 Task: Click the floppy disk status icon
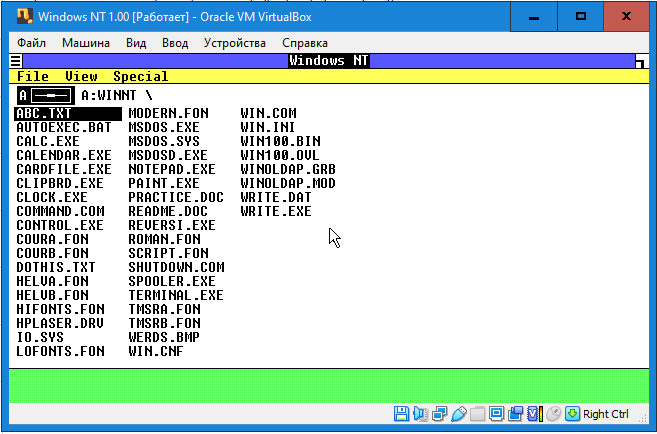click(x=400, y=414)
